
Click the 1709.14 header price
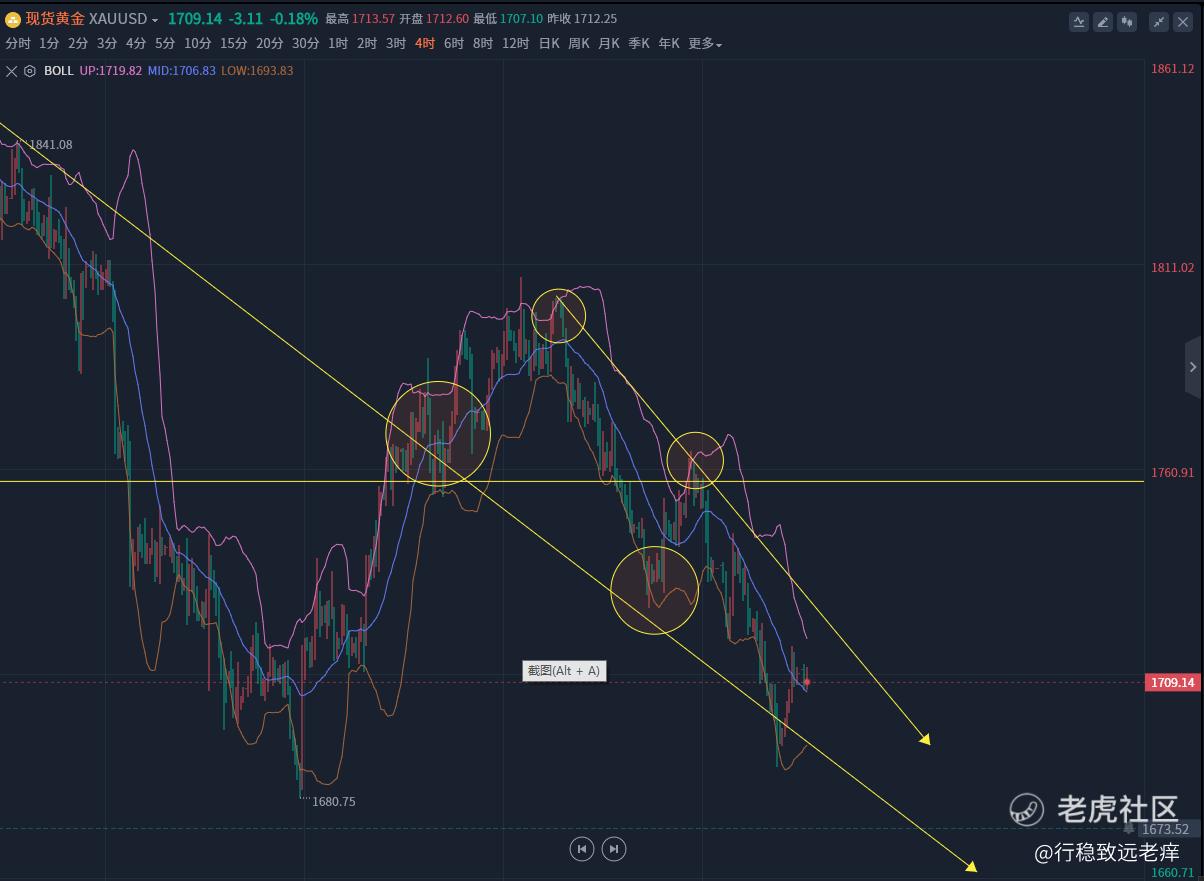click(x=196, y=19)
